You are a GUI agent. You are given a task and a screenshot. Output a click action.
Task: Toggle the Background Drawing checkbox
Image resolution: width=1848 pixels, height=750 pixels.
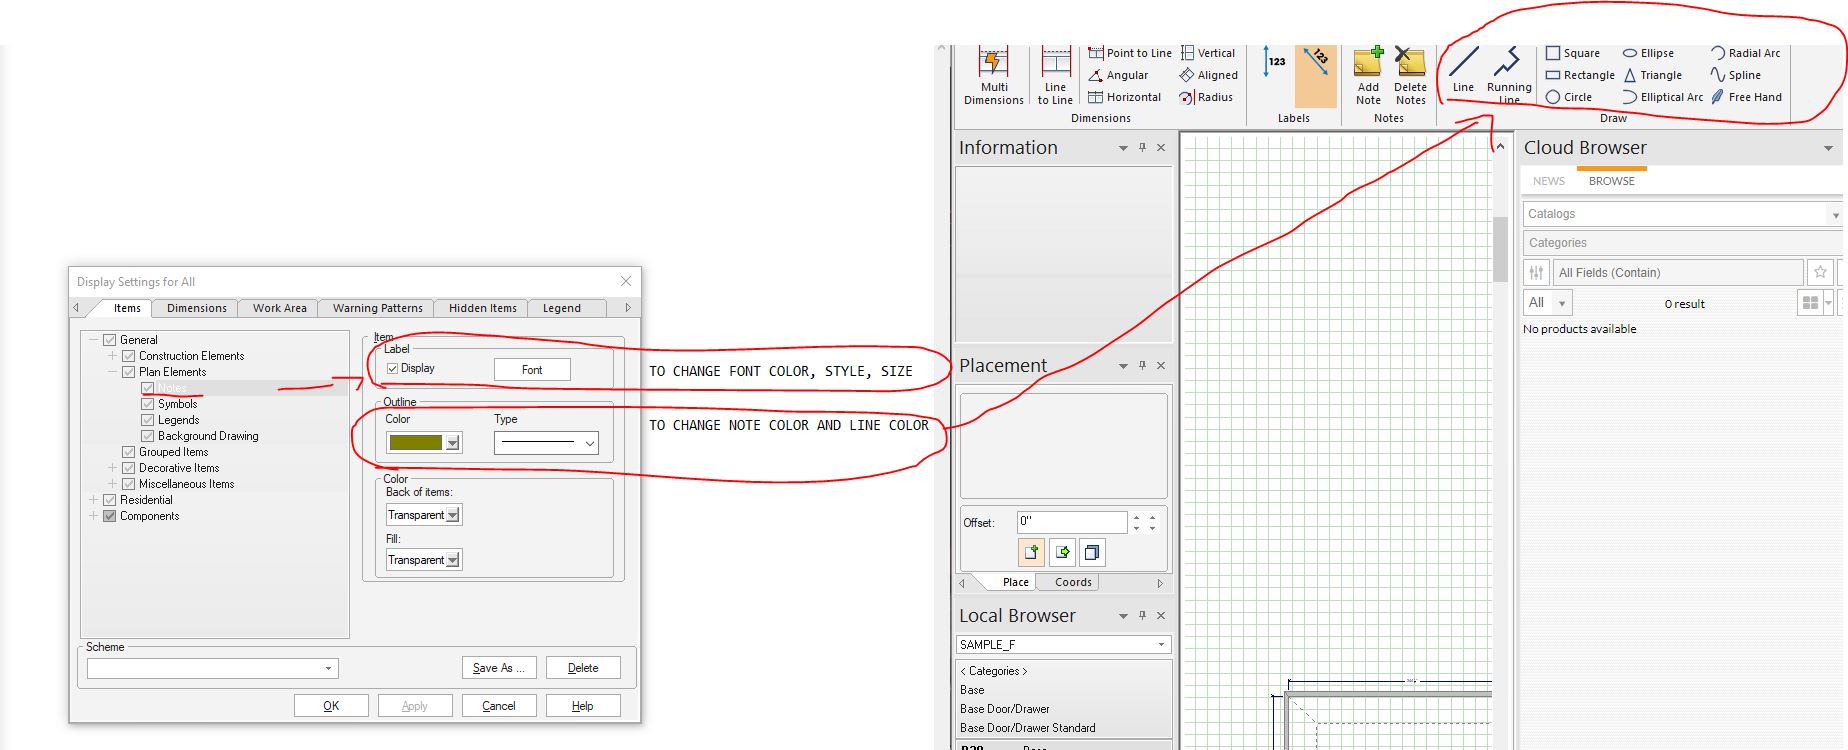point(148,436)
